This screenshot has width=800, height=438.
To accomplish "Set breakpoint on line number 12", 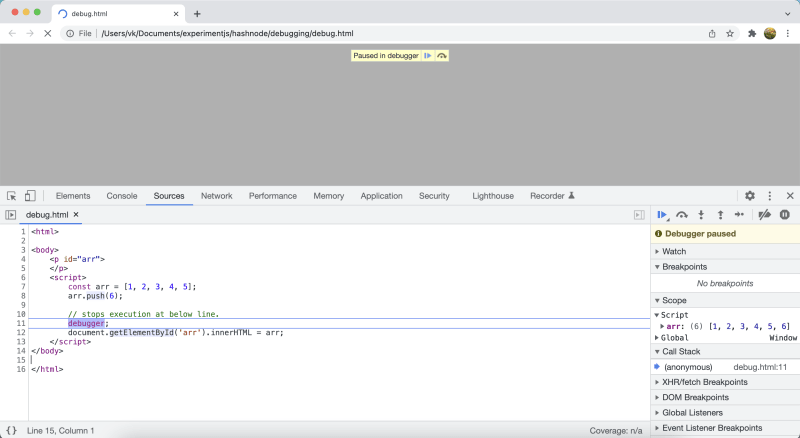I will tap(21, 332).
